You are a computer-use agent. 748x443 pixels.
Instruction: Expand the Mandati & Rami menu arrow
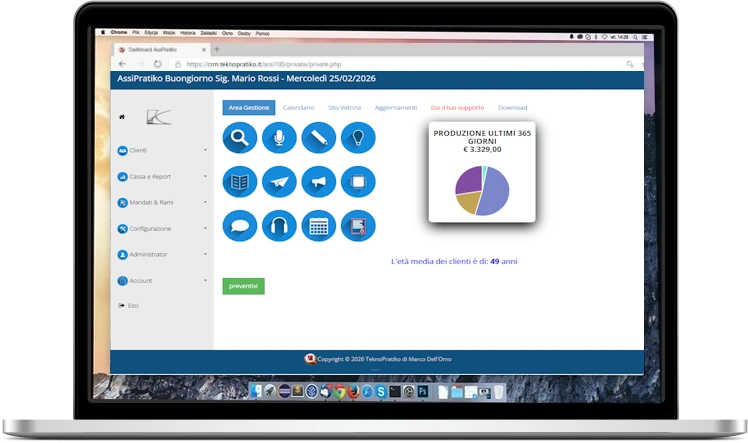205,202
